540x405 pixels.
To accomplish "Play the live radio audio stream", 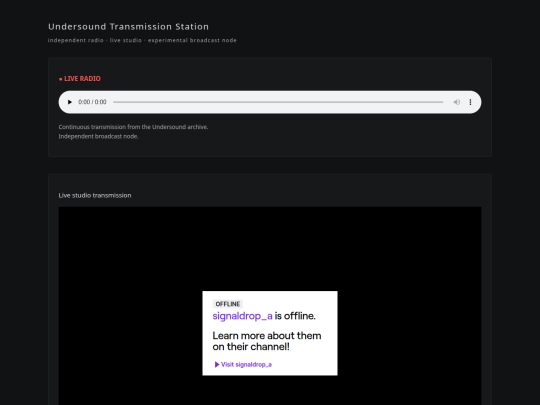I will tap(70, 102).
